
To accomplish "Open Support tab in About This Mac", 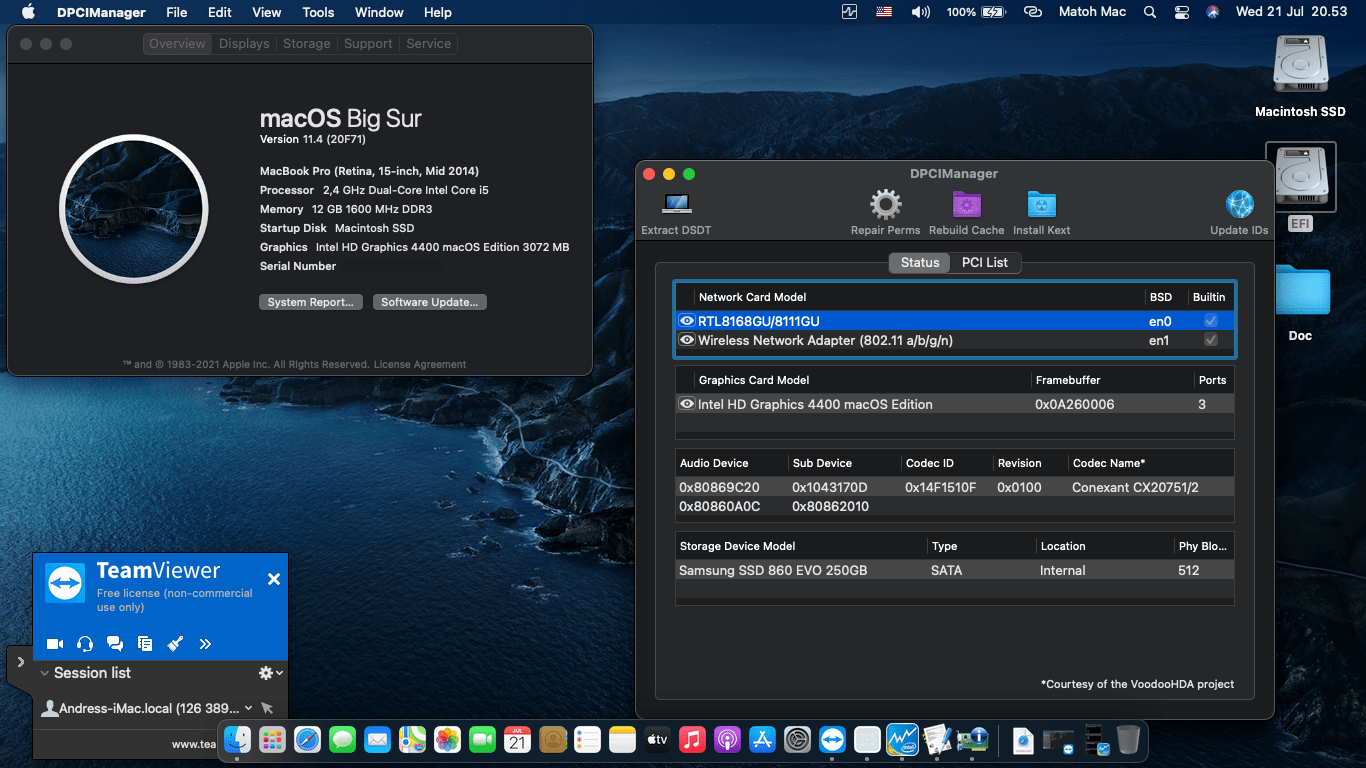I will [x=368, y=44].
